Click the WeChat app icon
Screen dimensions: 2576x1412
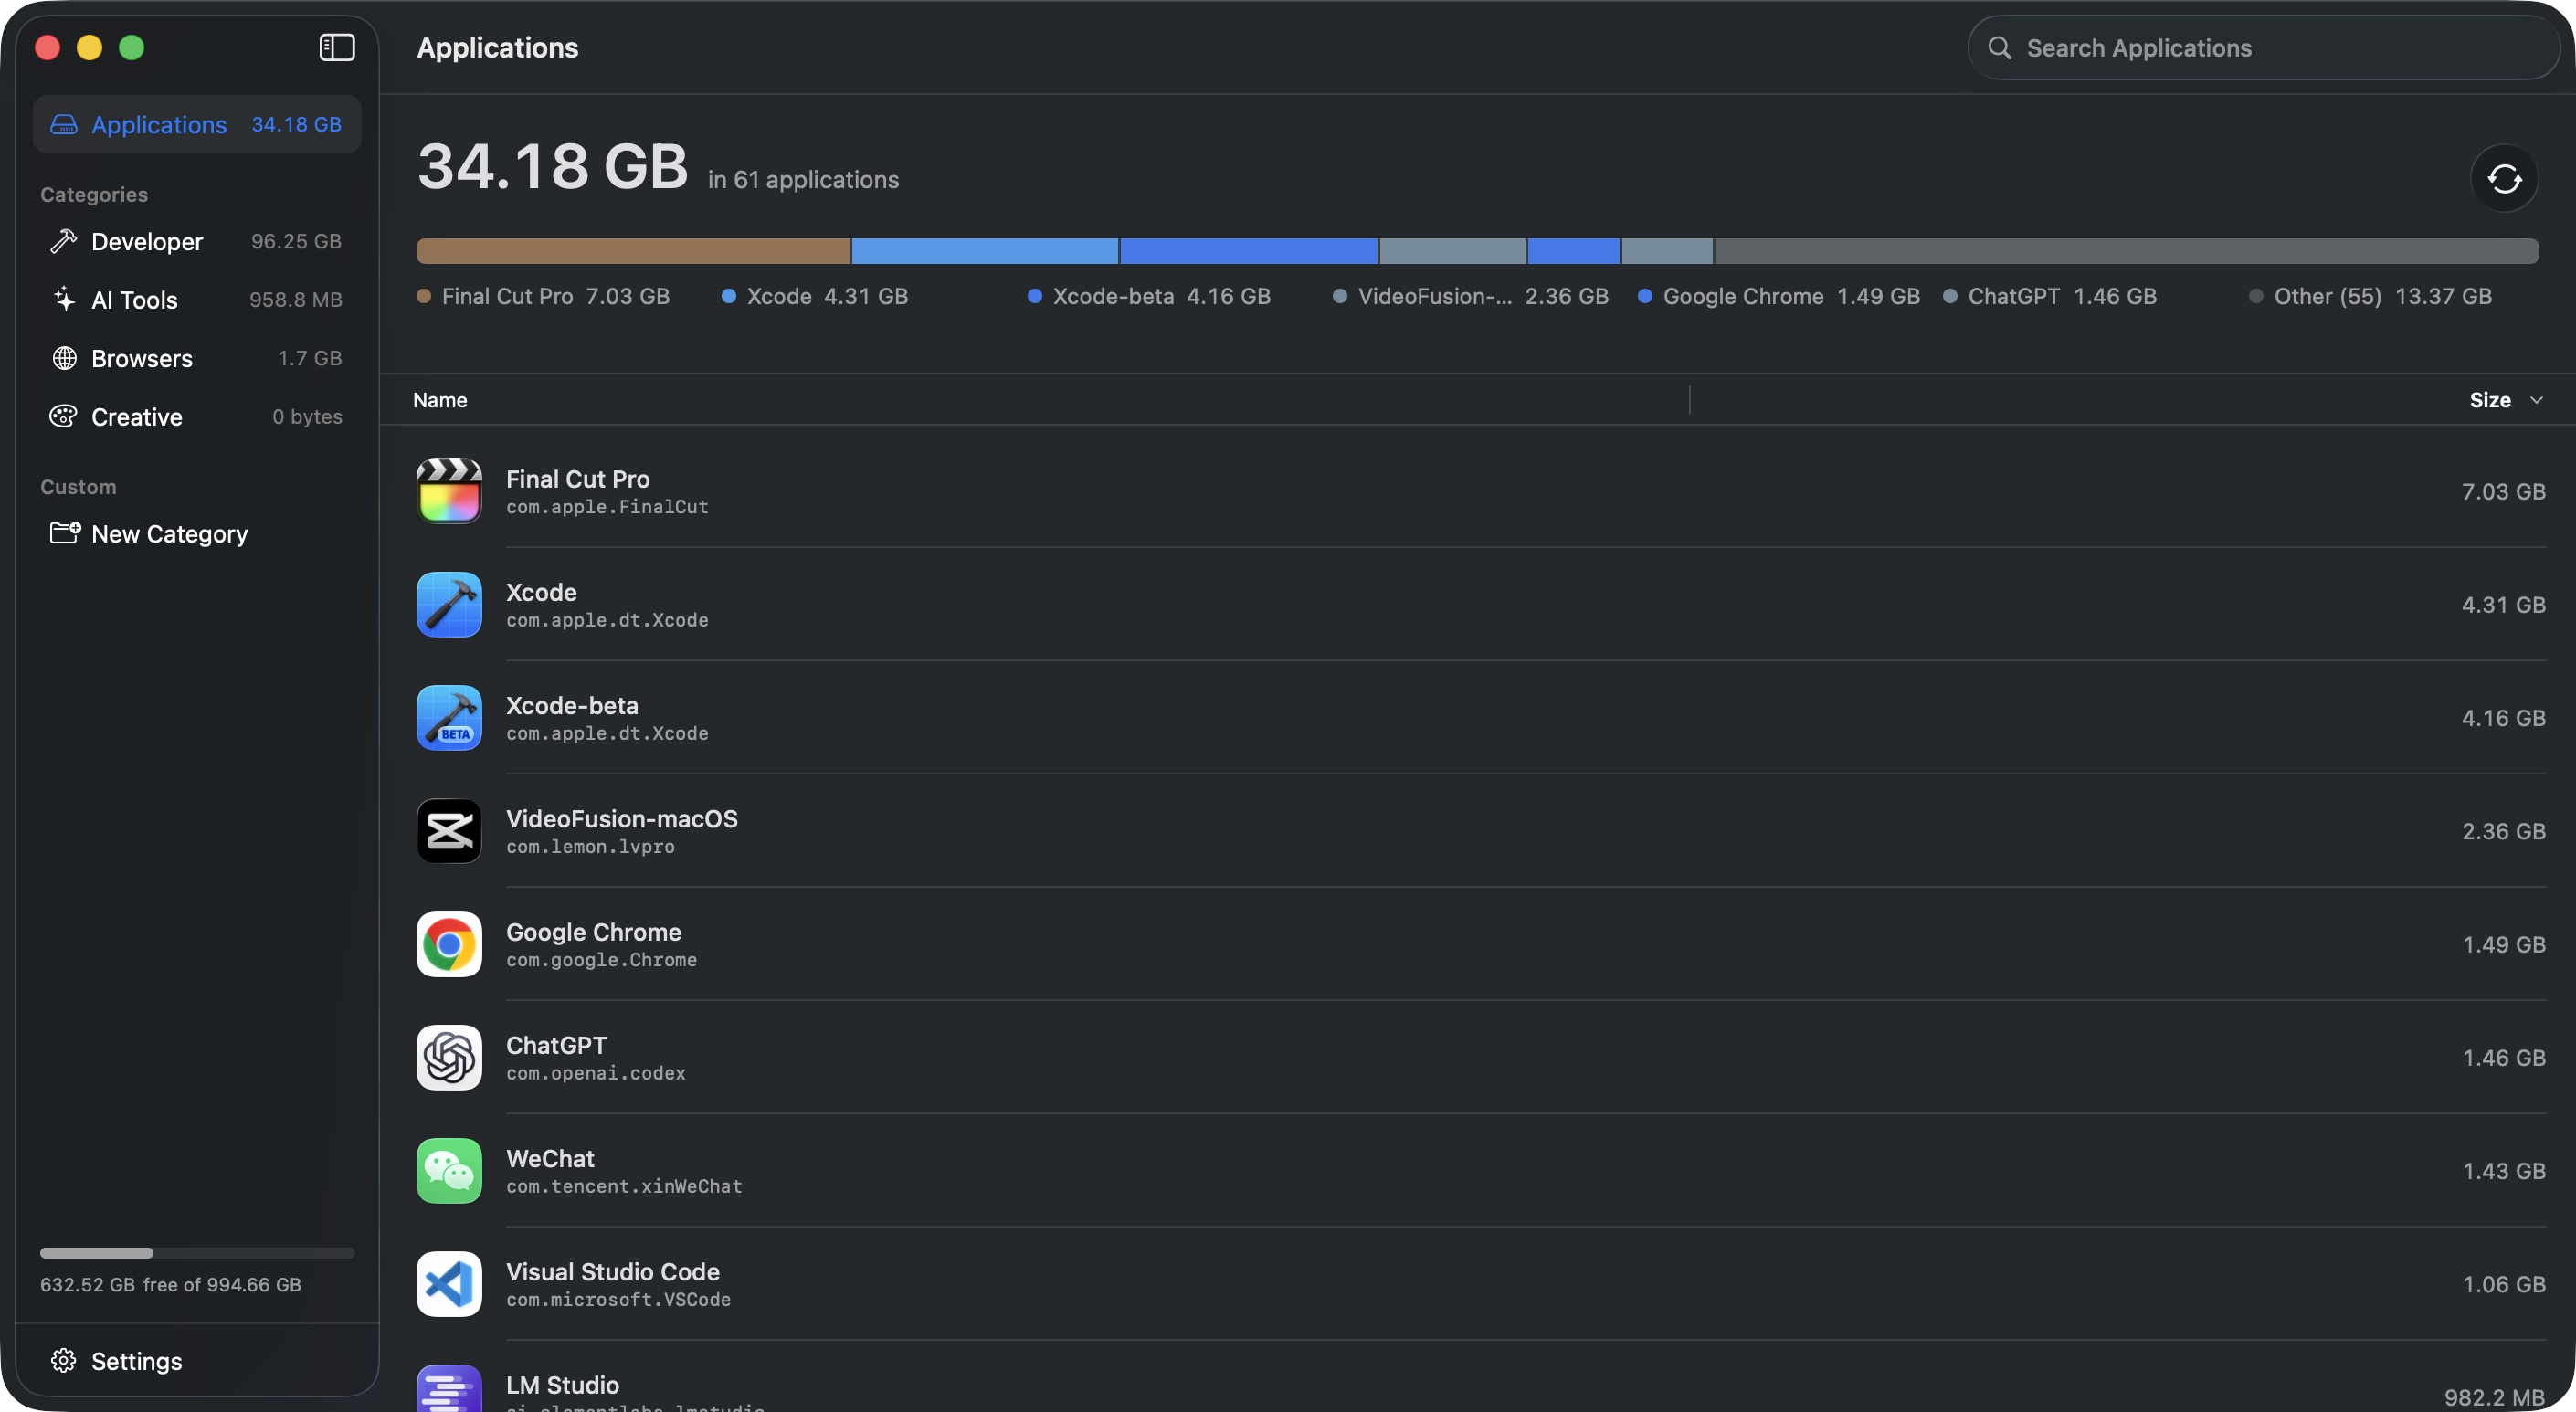[449, 1171]
